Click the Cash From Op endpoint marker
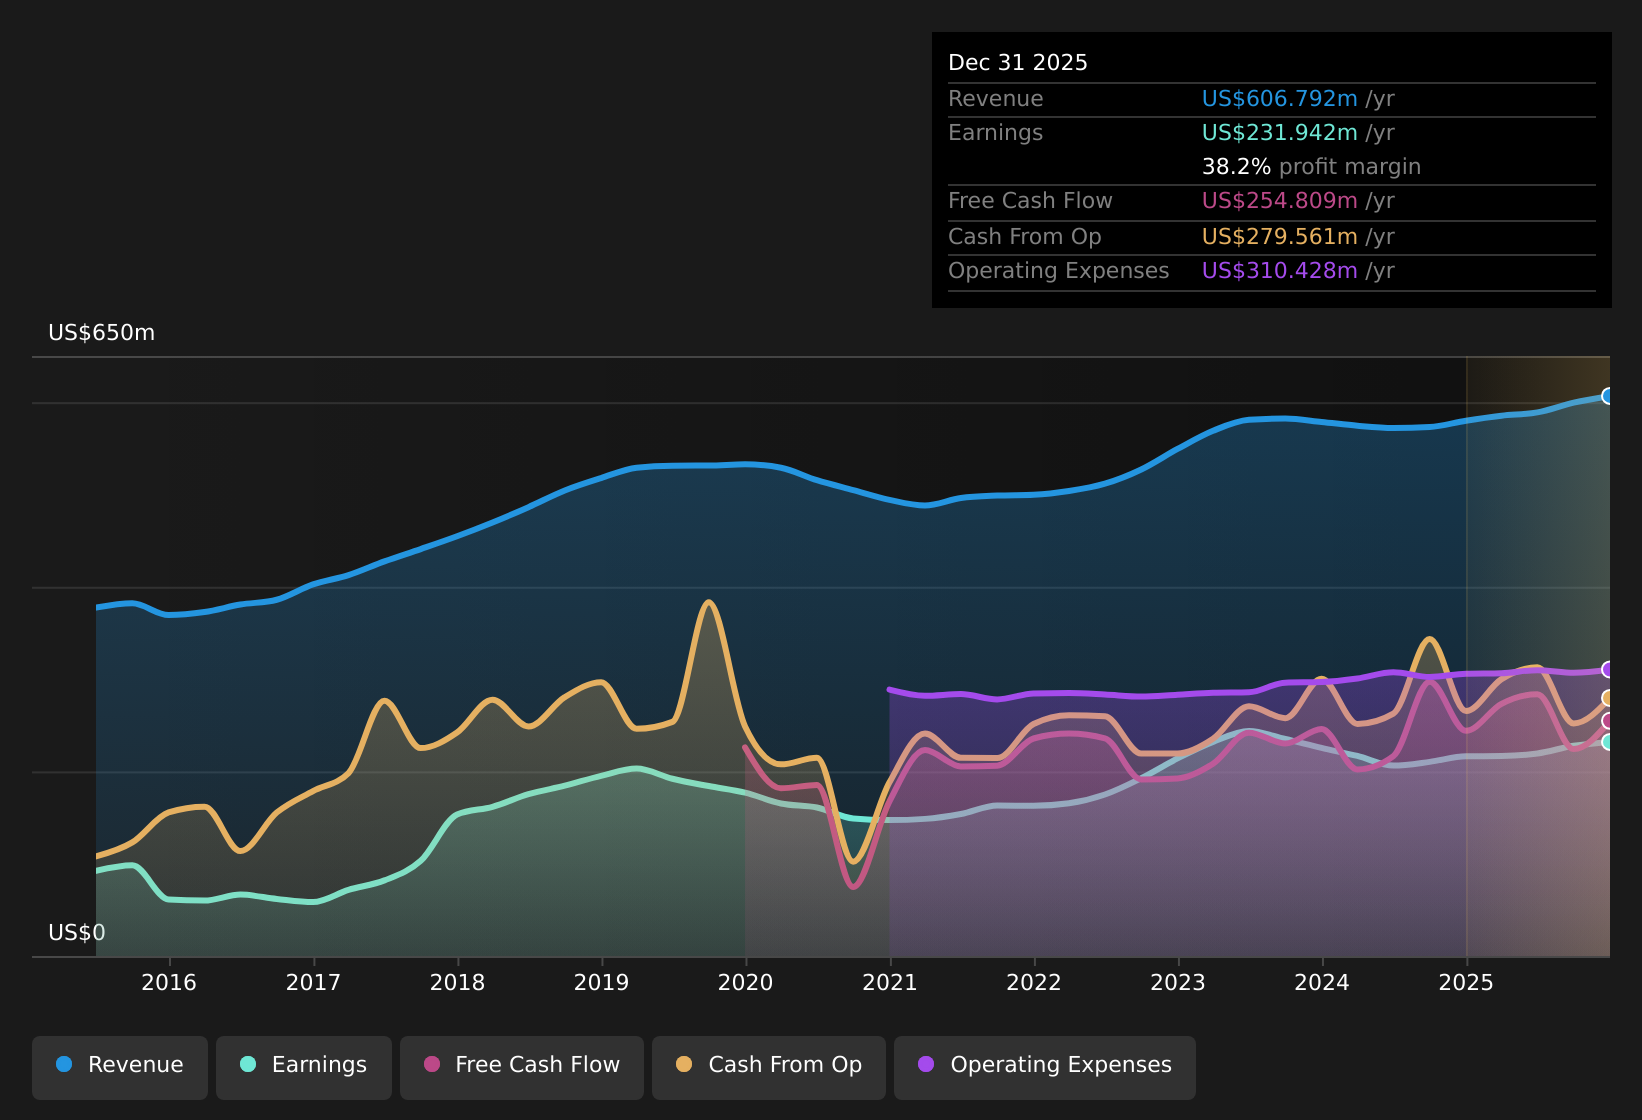Screen dimensions: 1642x1120 [1607, 699]
